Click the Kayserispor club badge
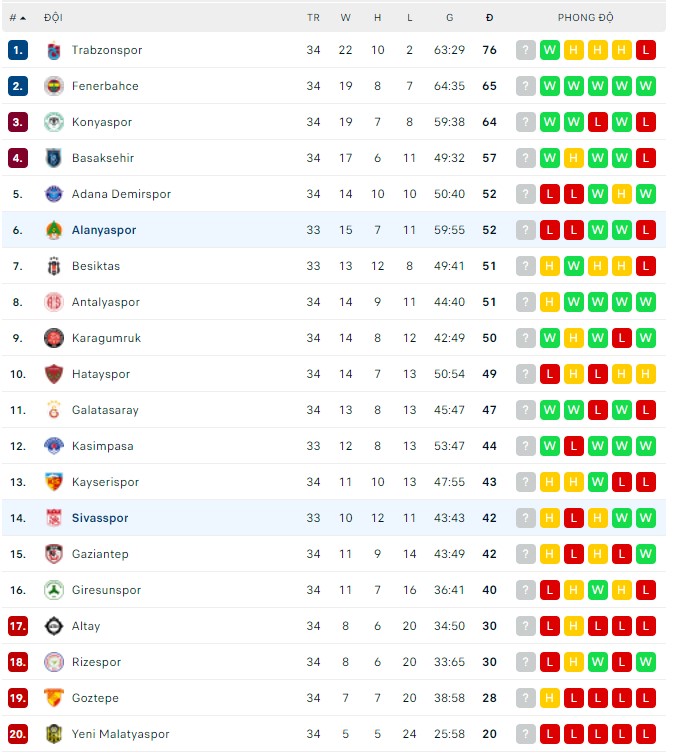The height and width of the screenshot is (753, 673). pos(54,482)
